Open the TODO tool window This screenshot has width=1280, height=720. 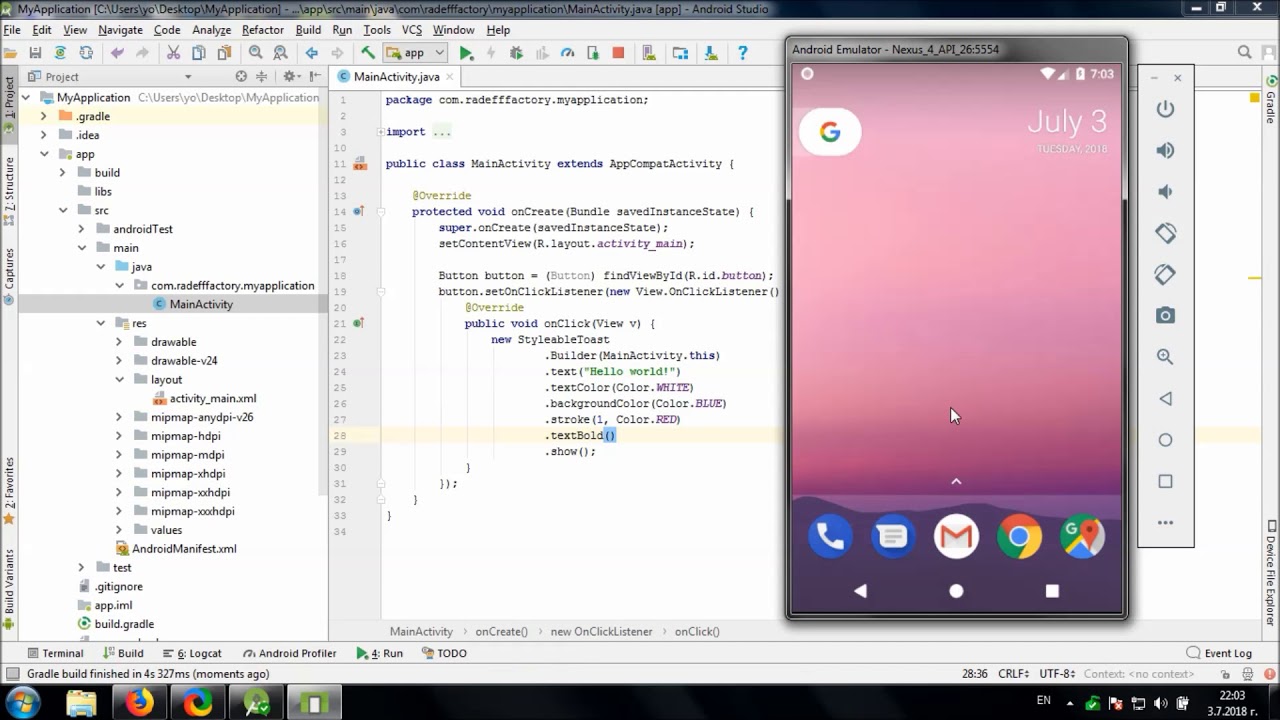coord(444,653)
